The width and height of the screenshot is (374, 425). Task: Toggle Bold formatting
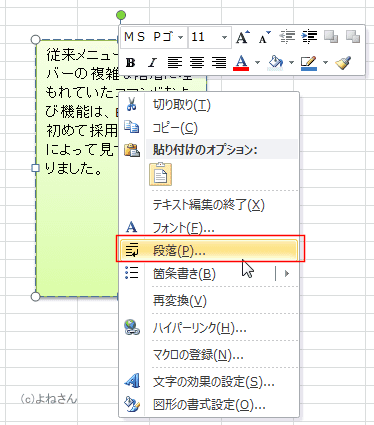coord(131,63)
